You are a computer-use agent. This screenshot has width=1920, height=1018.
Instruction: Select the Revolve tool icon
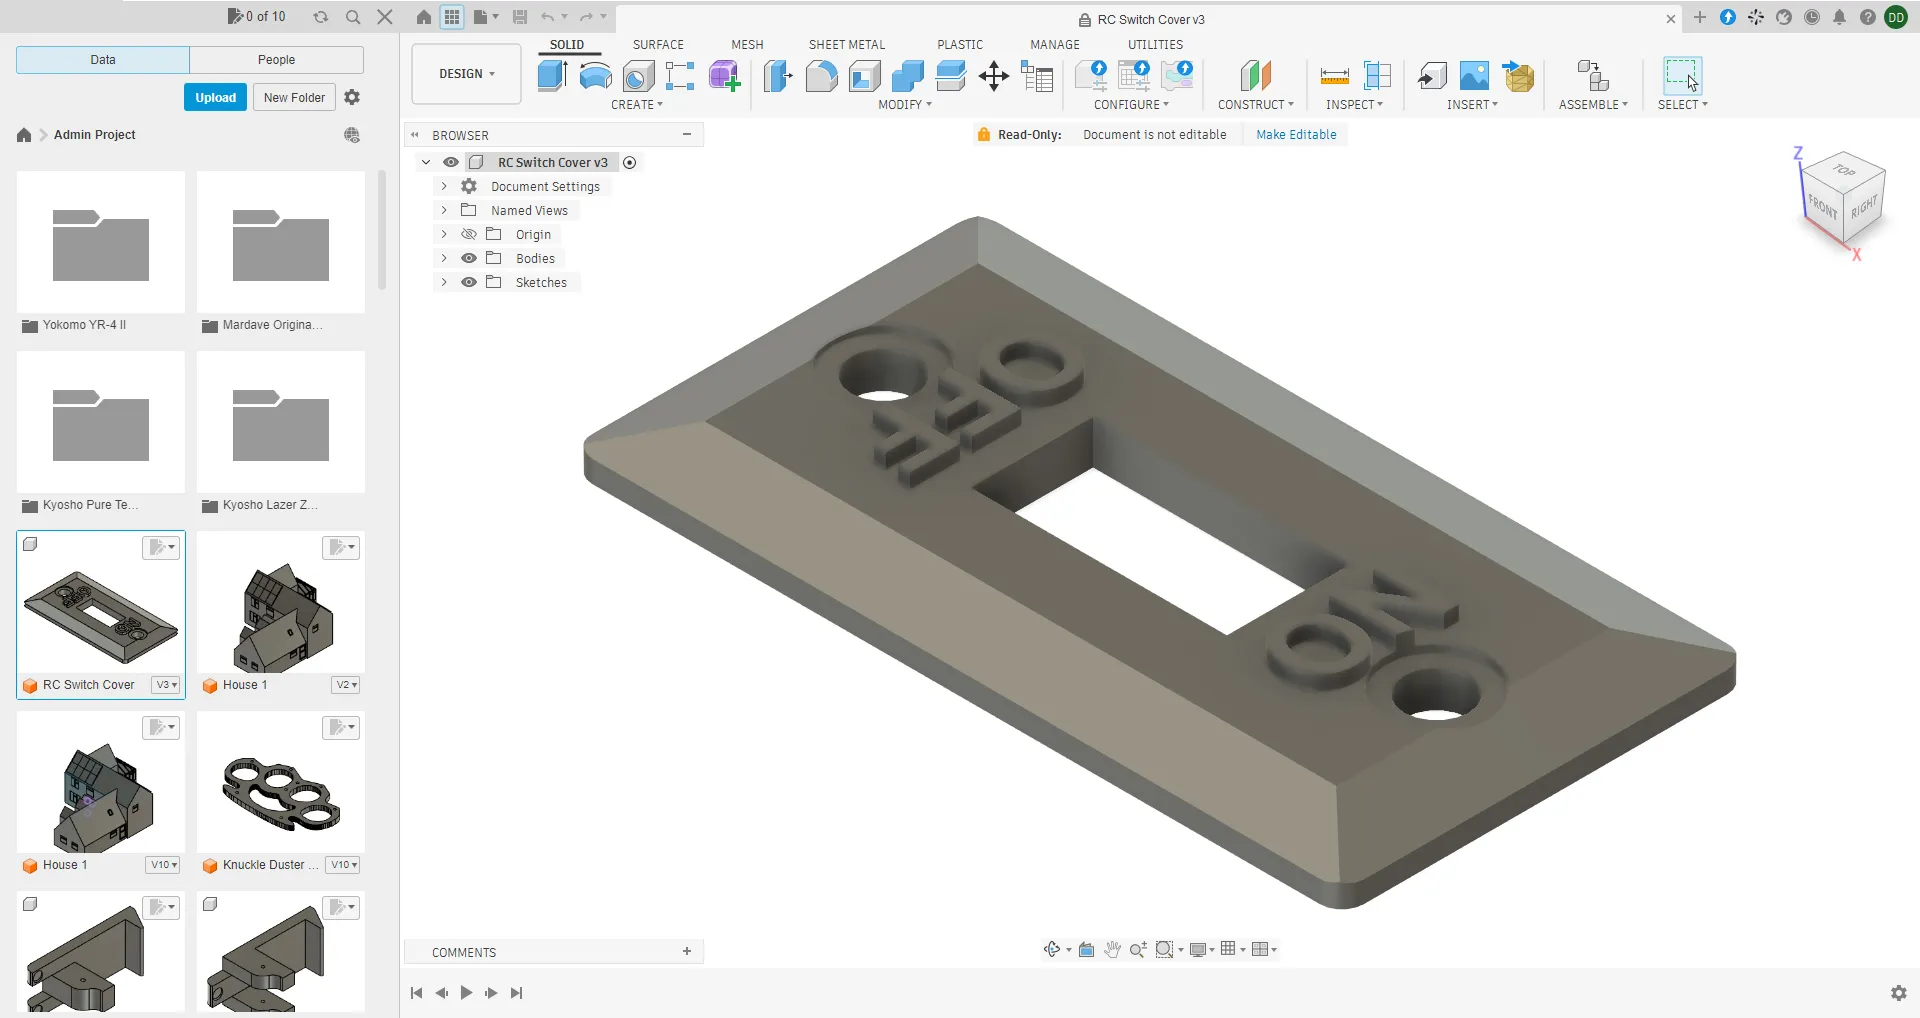point(595,76)
